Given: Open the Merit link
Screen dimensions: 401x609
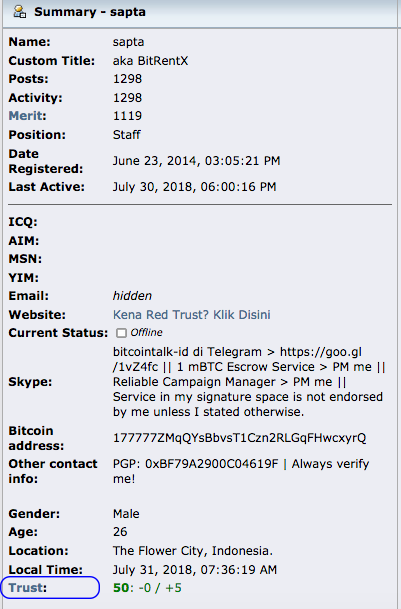Looking at the screenshot, I should tap(26, 116).
